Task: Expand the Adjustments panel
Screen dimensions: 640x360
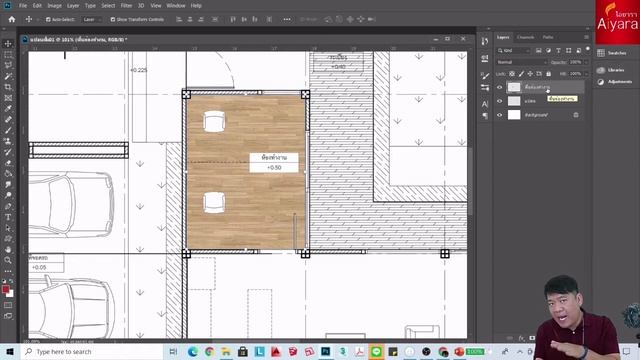Action: point(615,82)
